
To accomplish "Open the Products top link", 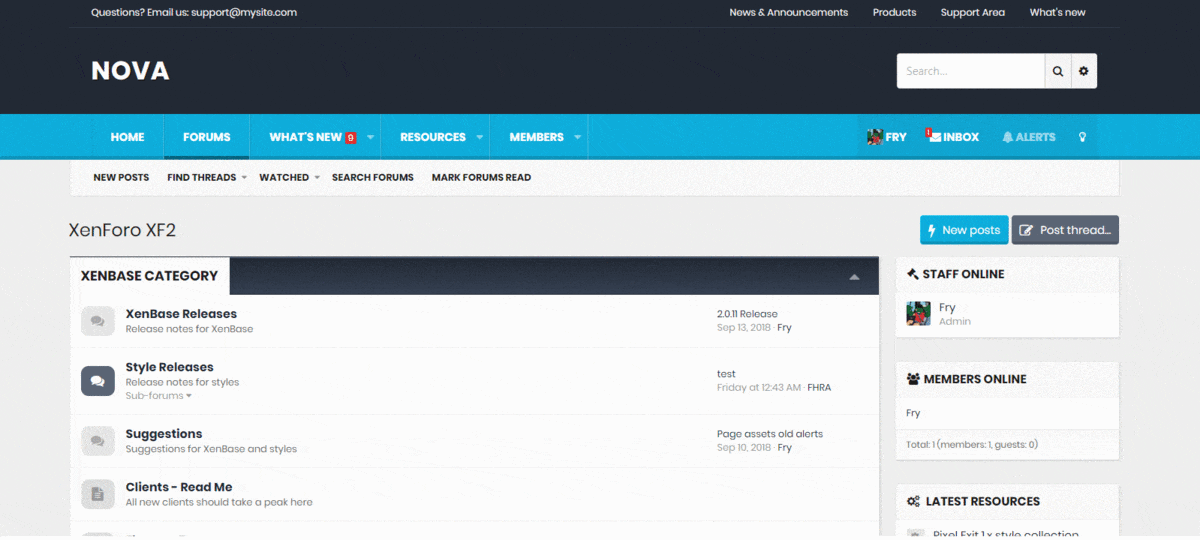I will (x=894, y=13).
